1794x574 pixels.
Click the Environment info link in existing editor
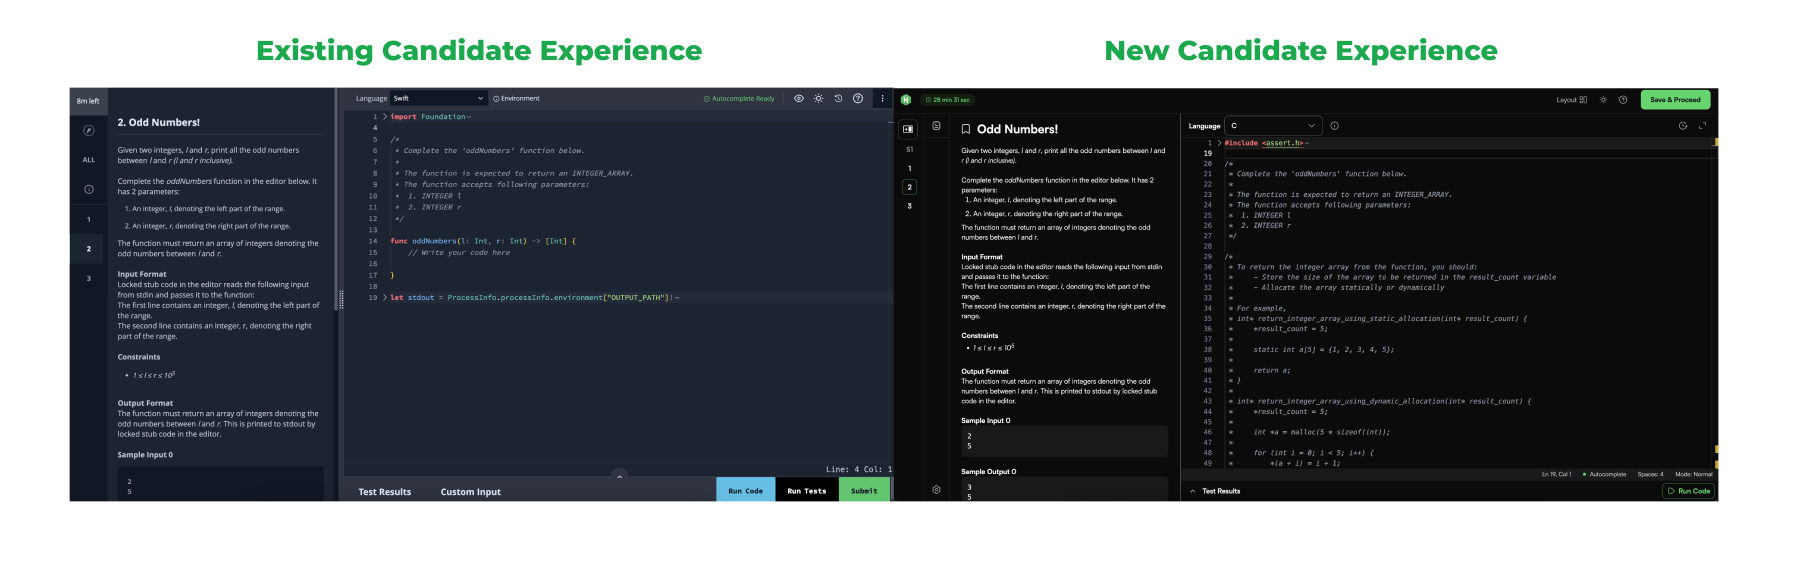tap(516, 98)
